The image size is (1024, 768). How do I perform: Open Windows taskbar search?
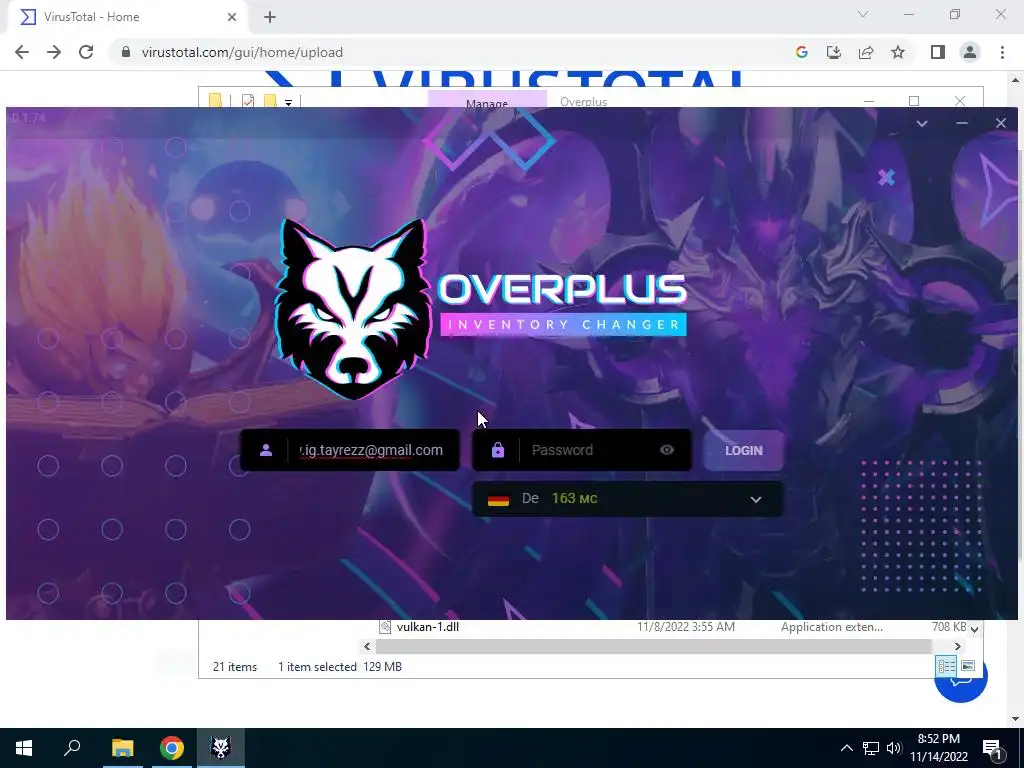[x=72, y=748]
